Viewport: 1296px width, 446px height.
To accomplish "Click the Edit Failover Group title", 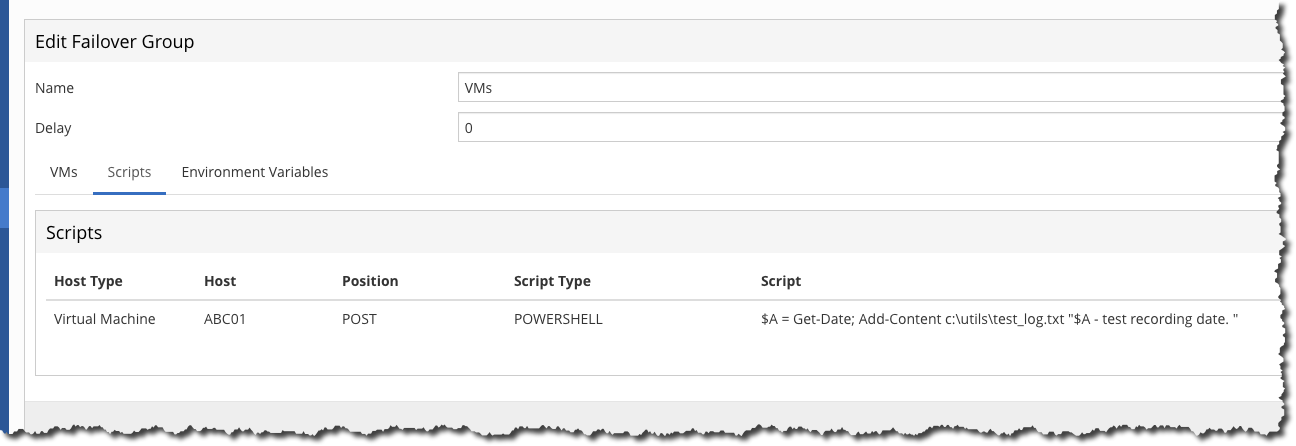I will 115,42.
